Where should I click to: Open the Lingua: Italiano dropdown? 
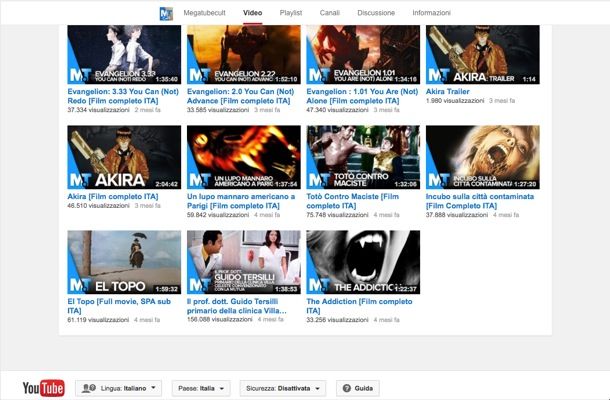coord(119,388)
